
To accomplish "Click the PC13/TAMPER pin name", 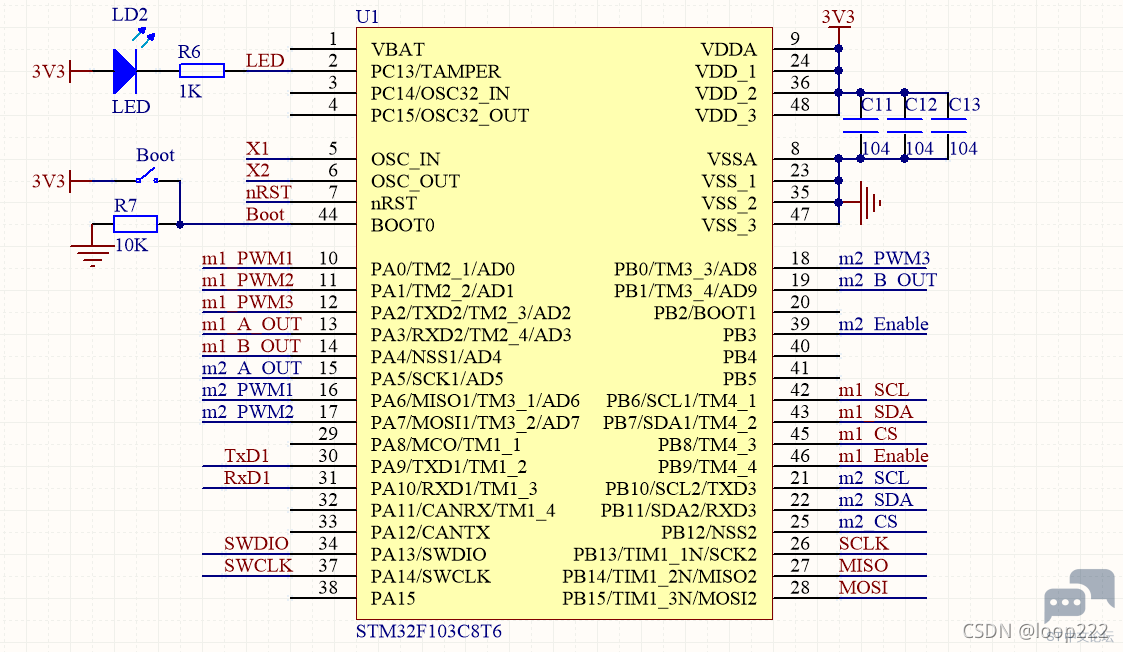I will tap(435, 72).
